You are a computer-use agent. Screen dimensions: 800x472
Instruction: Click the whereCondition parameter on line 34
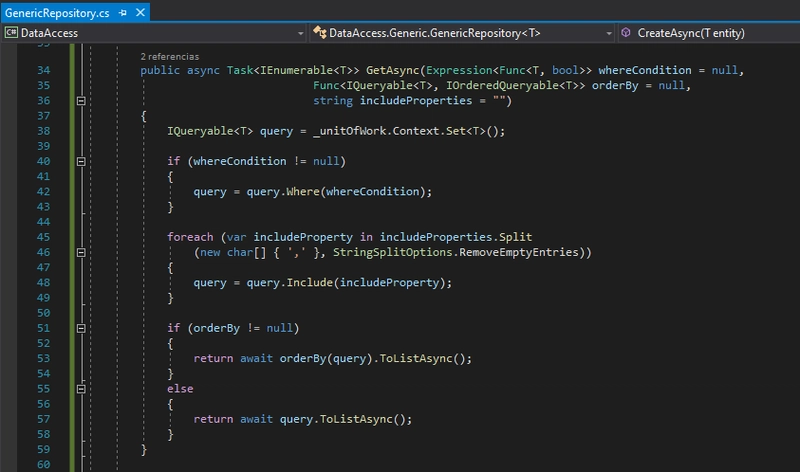(x=645, y=70)
